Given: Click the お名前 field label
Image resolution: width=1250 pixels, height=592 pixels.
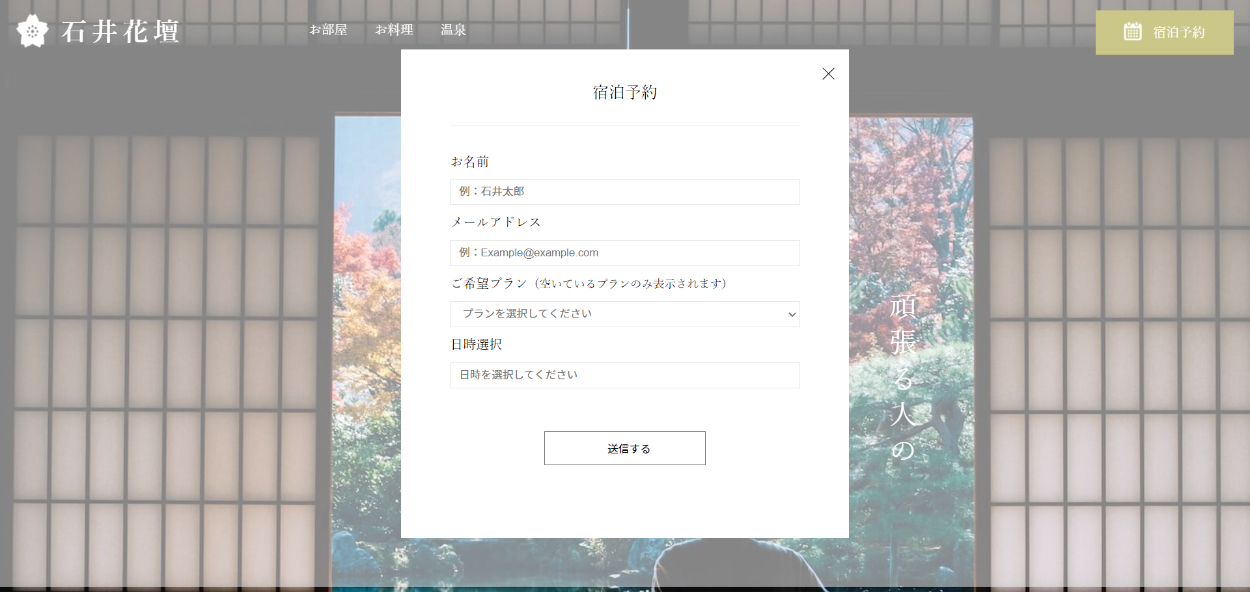Looking at the screenshot, I should coord(470,162).
